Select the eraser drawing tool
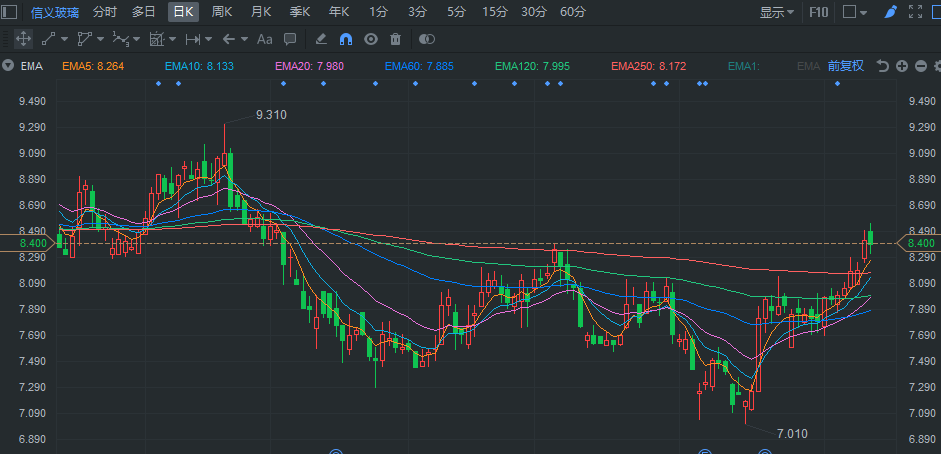The width and height of the screenshot is (941, 454). (x=321, y=39)
